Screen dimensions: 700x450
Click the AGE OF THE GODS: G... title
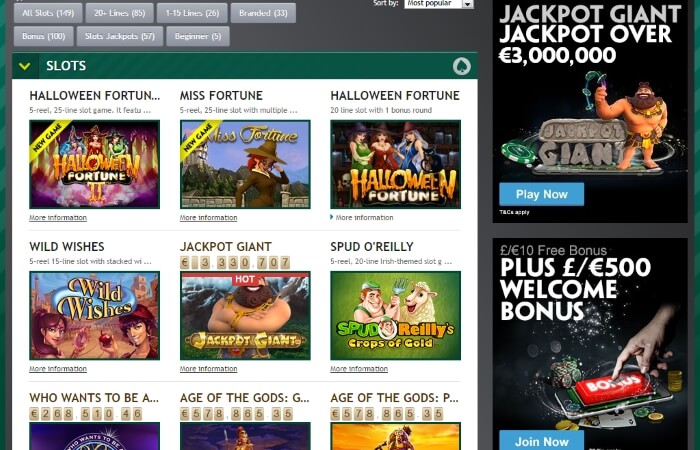coord(245,397)
